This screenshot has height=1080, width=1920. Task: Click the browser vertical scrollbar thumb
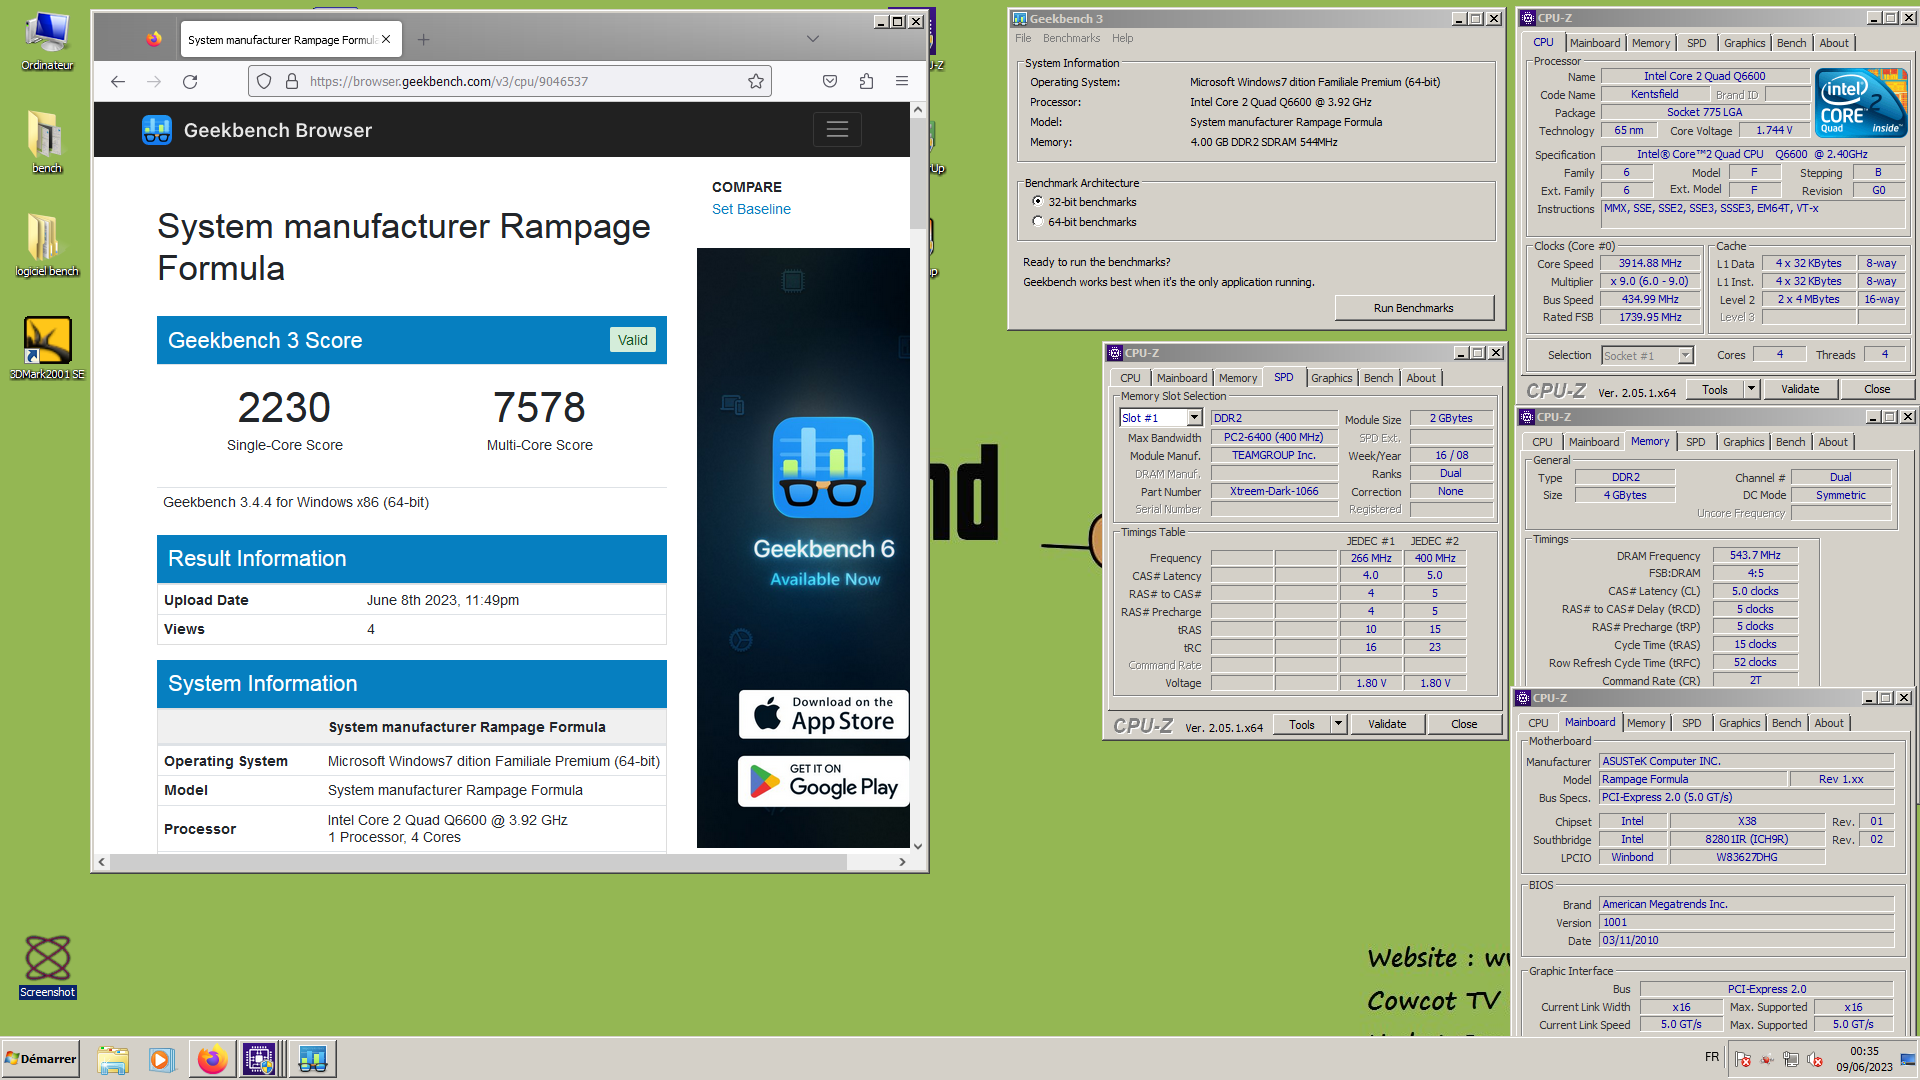coord(917,173)
